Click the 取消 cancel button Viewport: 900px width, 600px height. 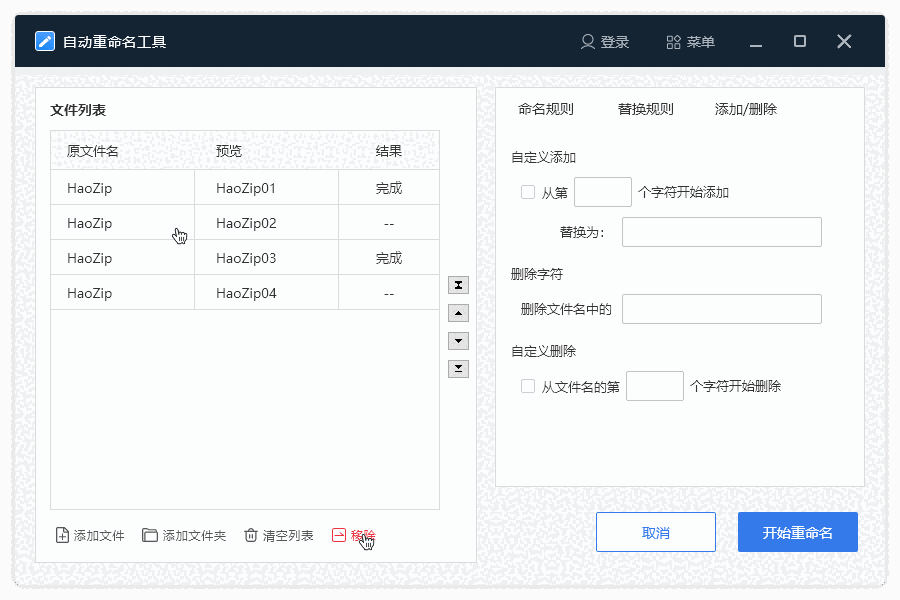(x=656, y=531)
